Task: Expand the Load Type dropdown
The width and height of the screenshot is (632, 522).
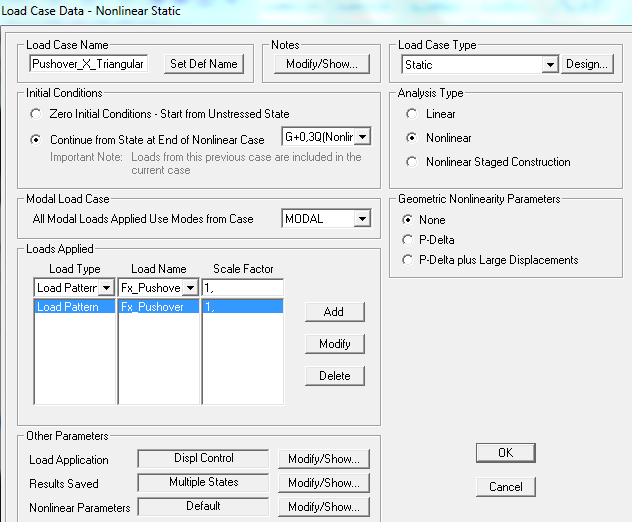Action: tap(107, 288)
